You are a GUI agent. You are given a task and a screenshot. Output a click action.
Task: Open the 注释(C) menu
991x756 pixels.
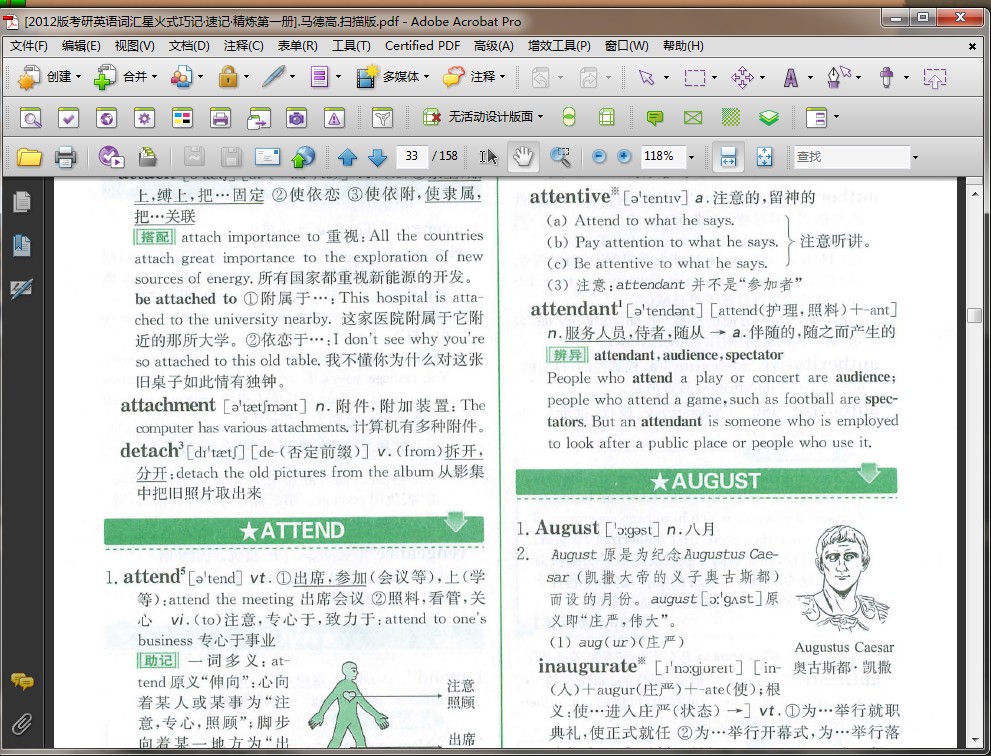click(x=243, y=46)
